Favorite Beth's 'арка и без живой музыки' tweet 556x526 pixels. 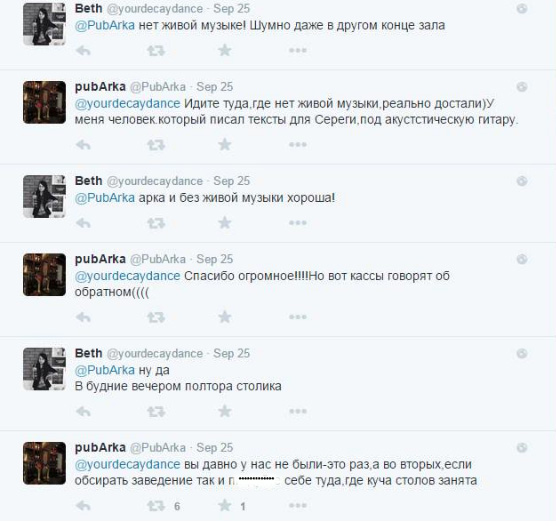click(225, 223)
